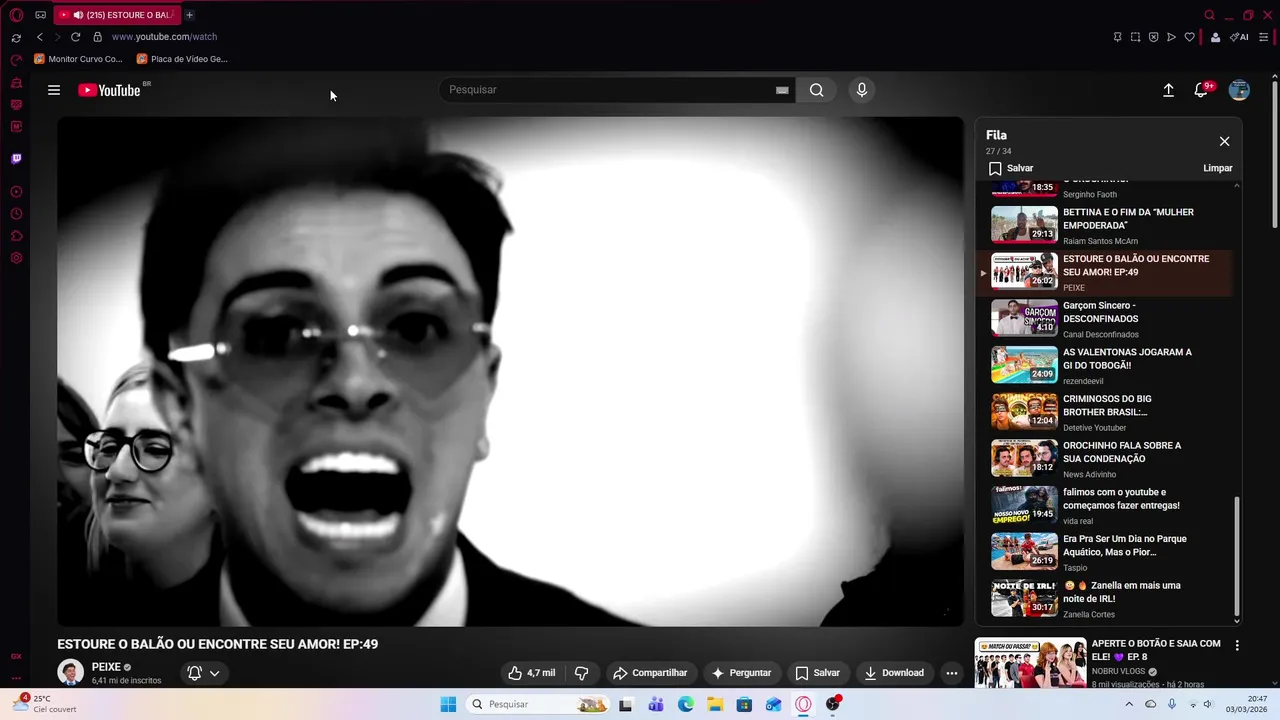Click the Compartilhar button
The image size is (1280, 720).
[650, 673]
